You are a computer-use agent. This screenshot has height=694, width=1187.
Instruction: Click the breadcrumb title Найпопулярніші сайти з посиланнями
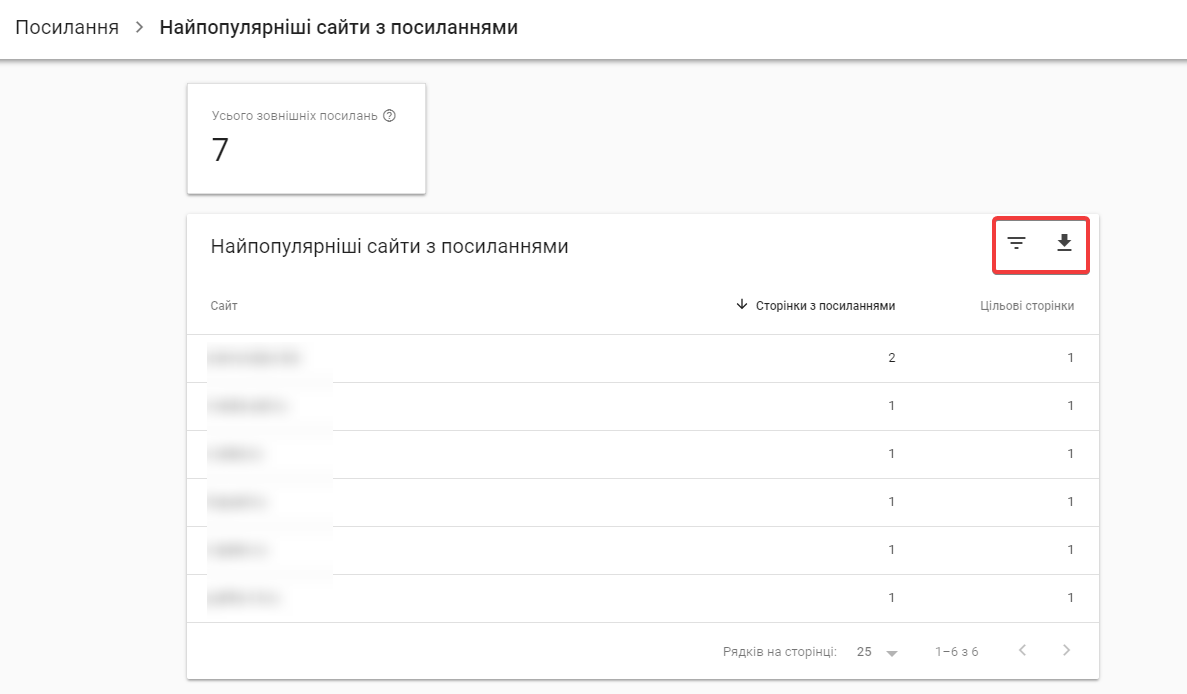338,27
